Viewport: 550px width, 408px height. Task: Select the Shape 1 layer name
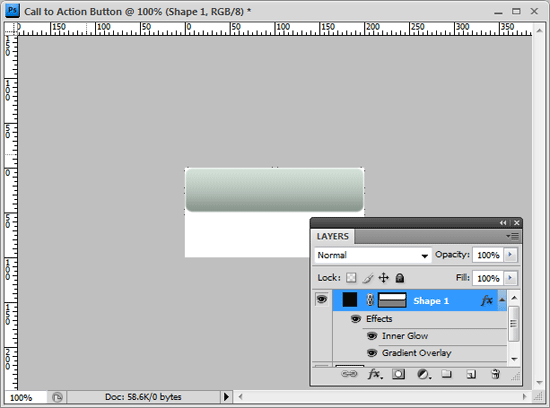(431, 301)
